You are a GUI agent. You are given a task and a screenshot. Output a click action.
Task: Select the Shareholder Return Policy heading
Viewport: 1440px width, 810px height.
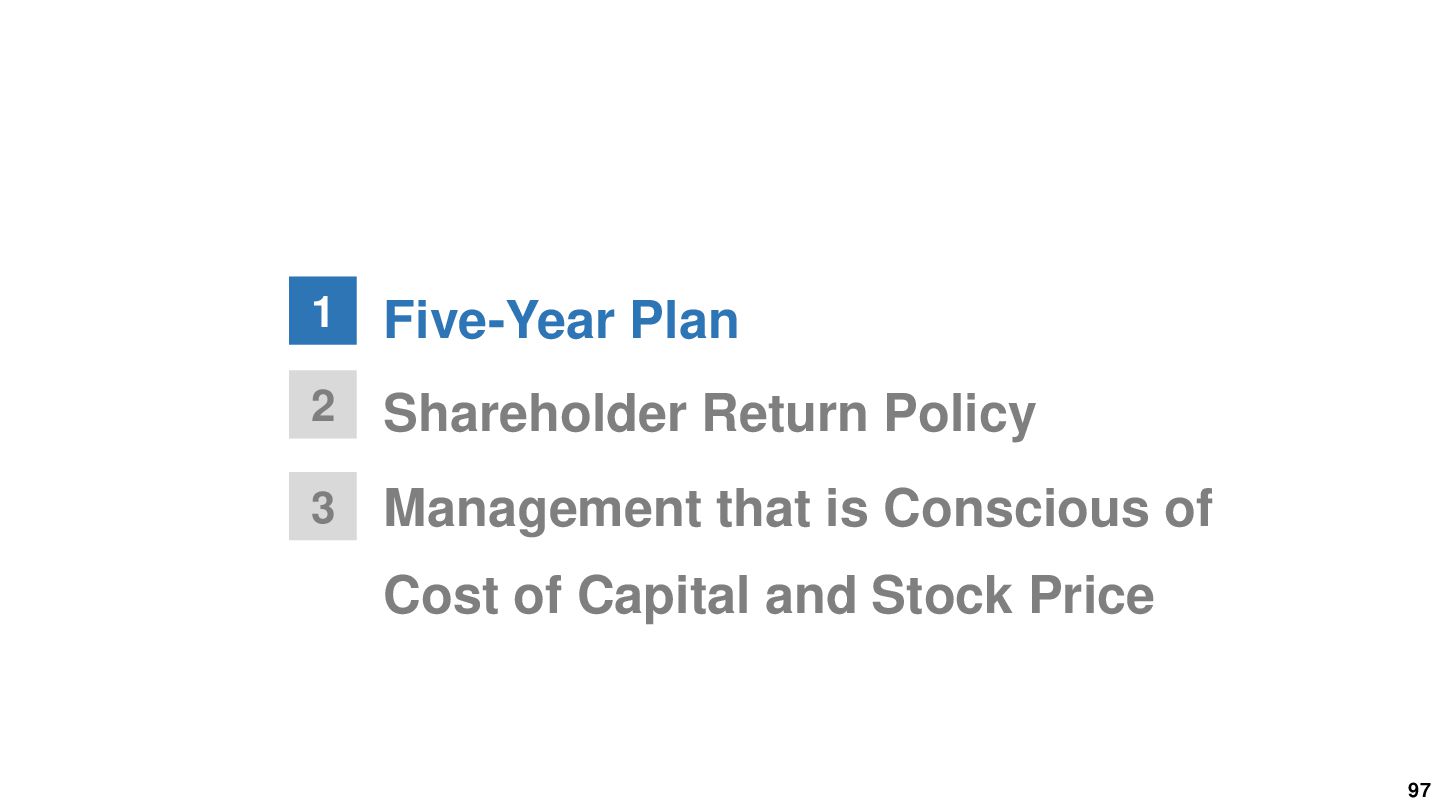click(709, 413)
